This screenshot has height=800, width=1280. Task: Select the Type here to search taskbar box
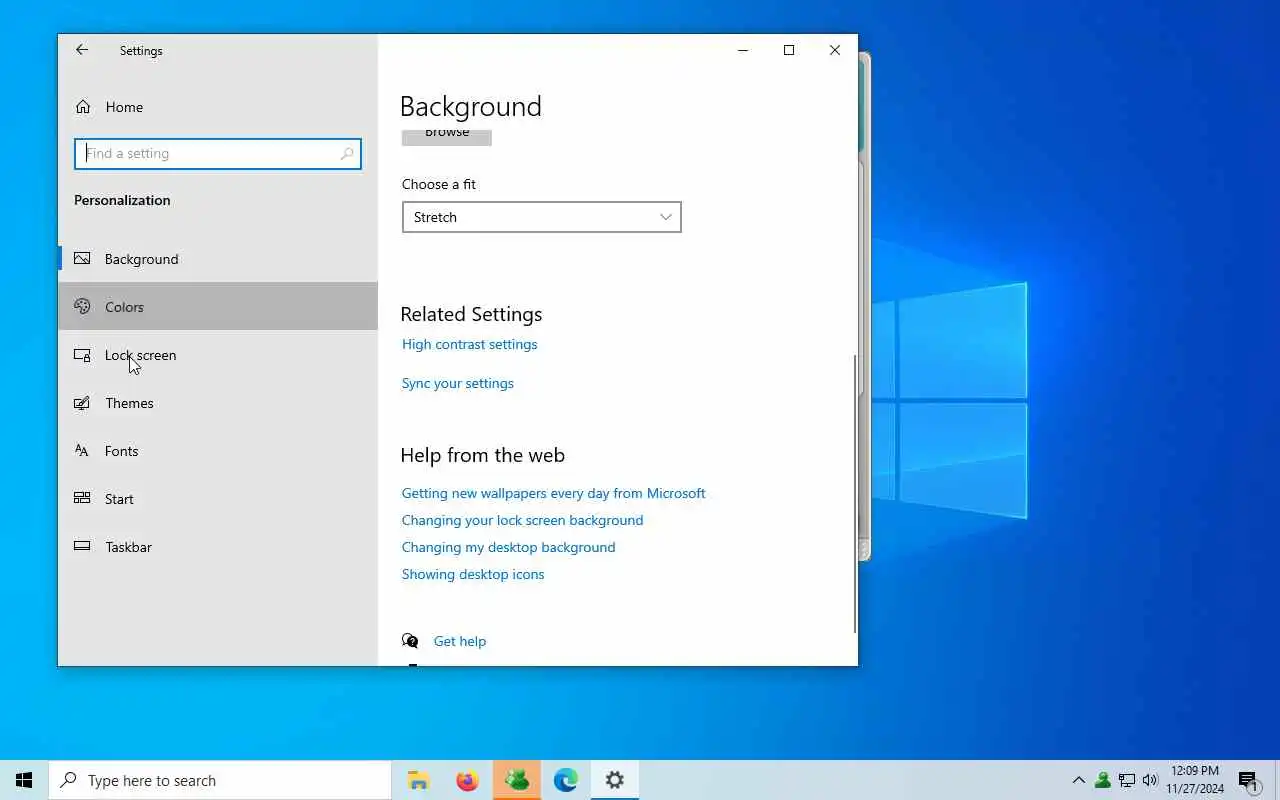tap(220, 780)
